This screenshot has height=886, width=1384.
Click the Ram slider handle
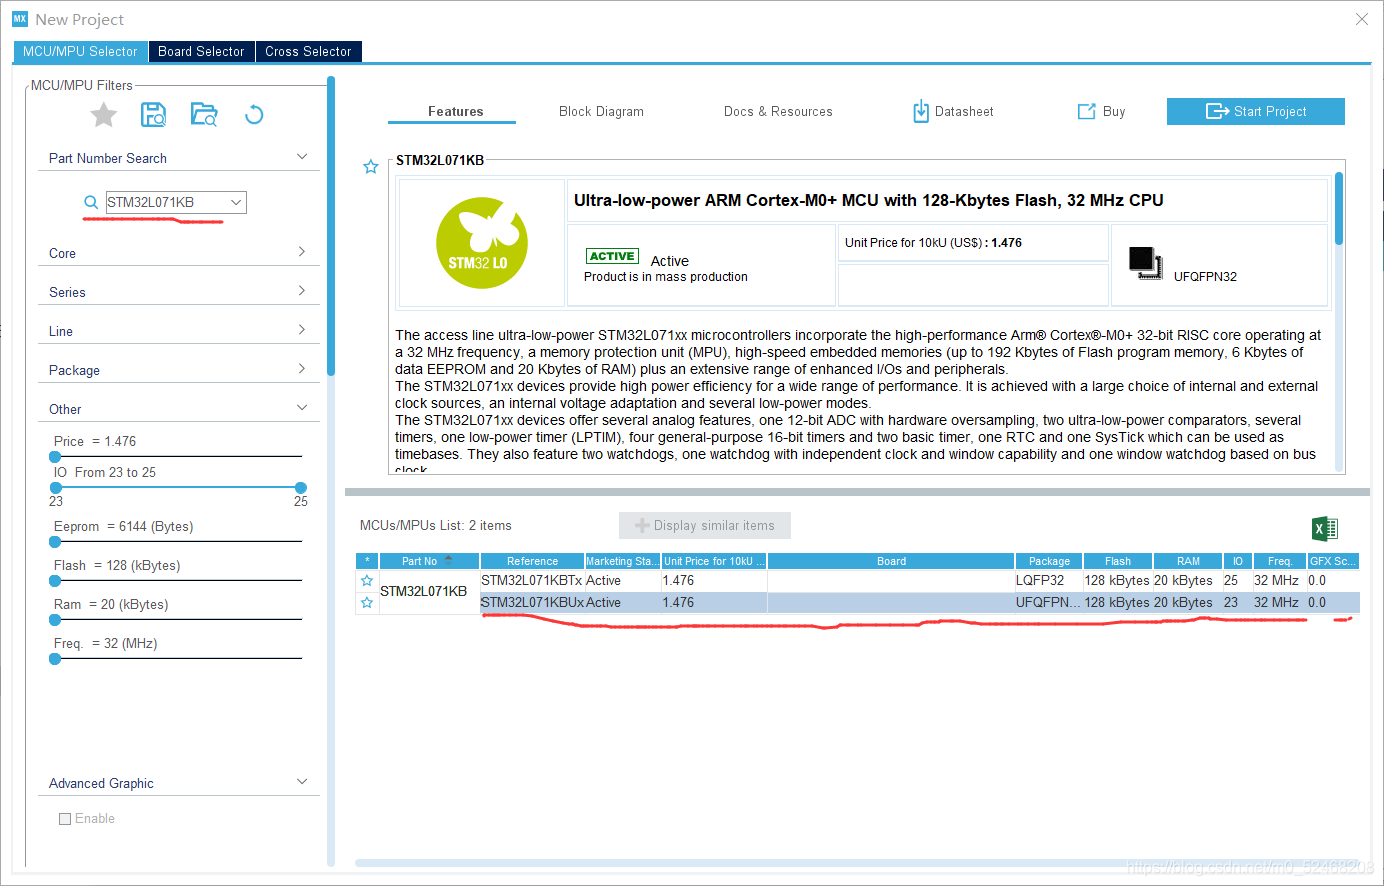tap(55, 620)
